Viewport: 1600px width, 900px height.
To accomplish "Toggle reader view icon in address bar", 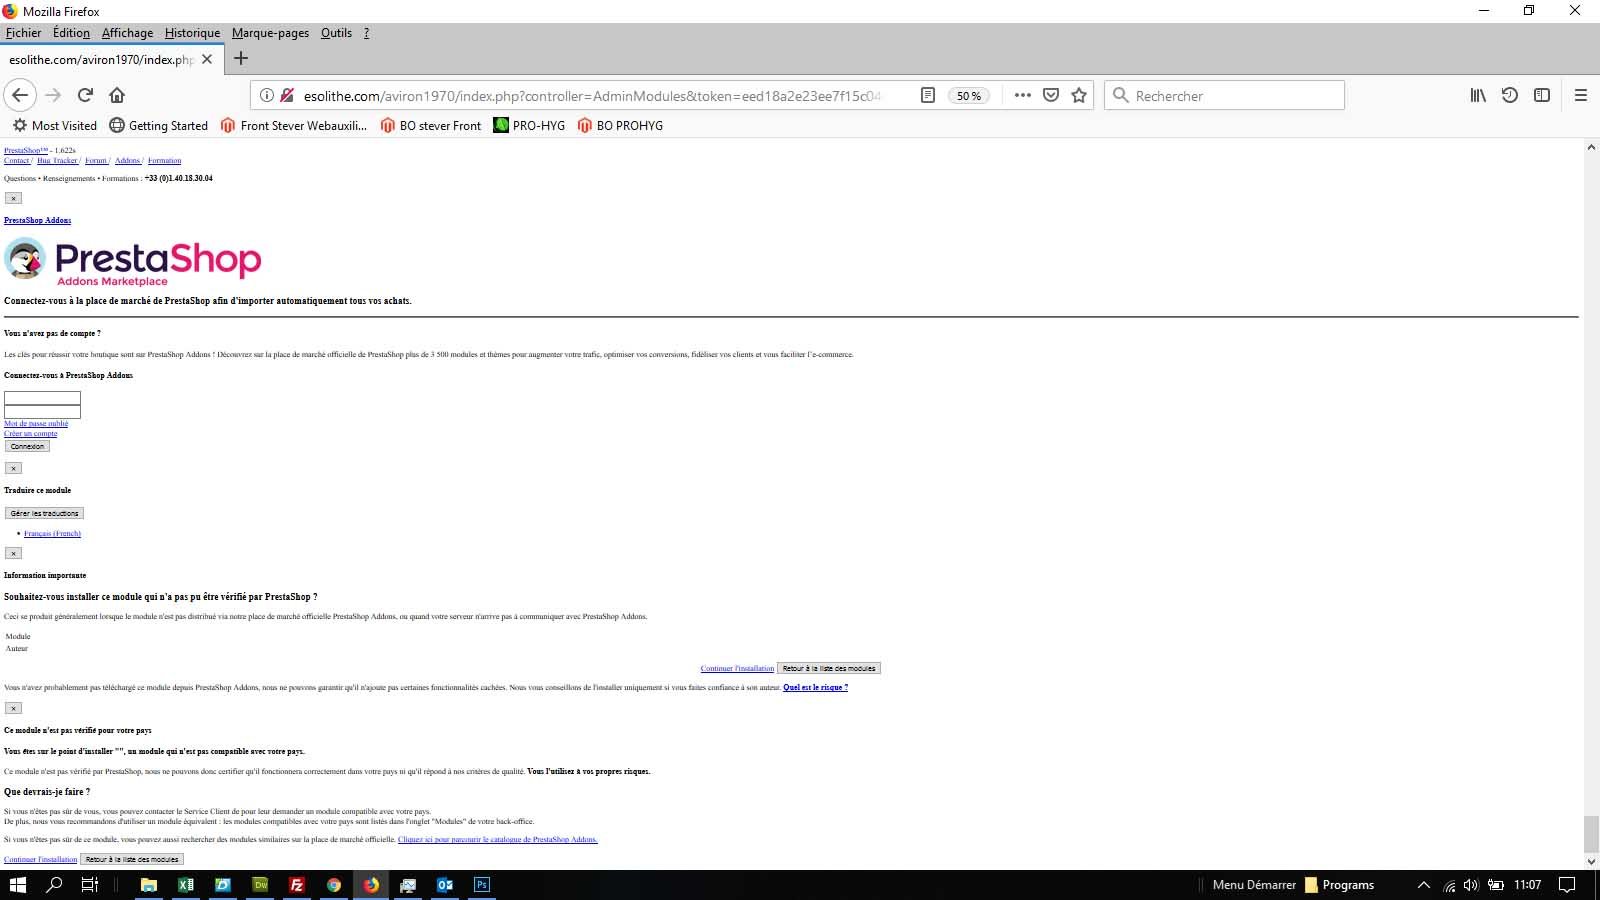I will 928,95.
